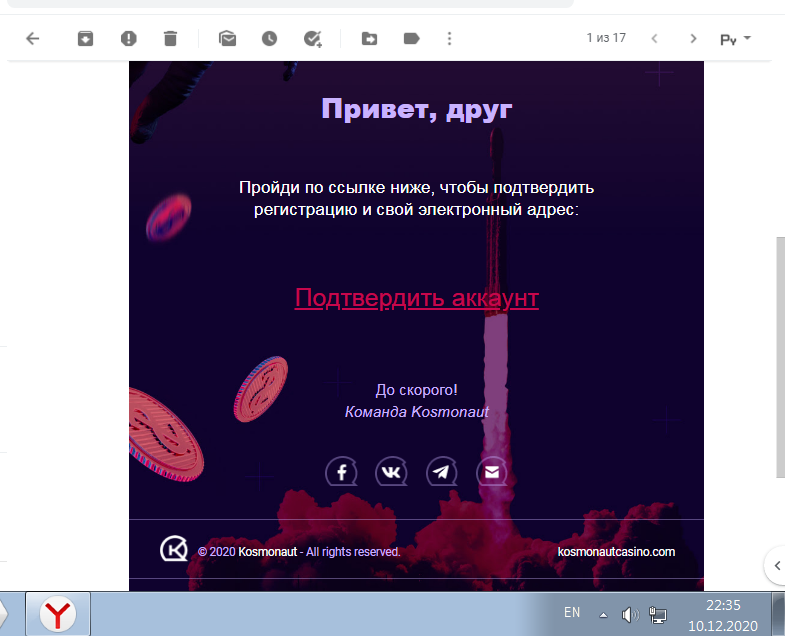Delete this email with trash icon
The height and width of the screenshot is (636, 785).
click(x=170, y=39)
